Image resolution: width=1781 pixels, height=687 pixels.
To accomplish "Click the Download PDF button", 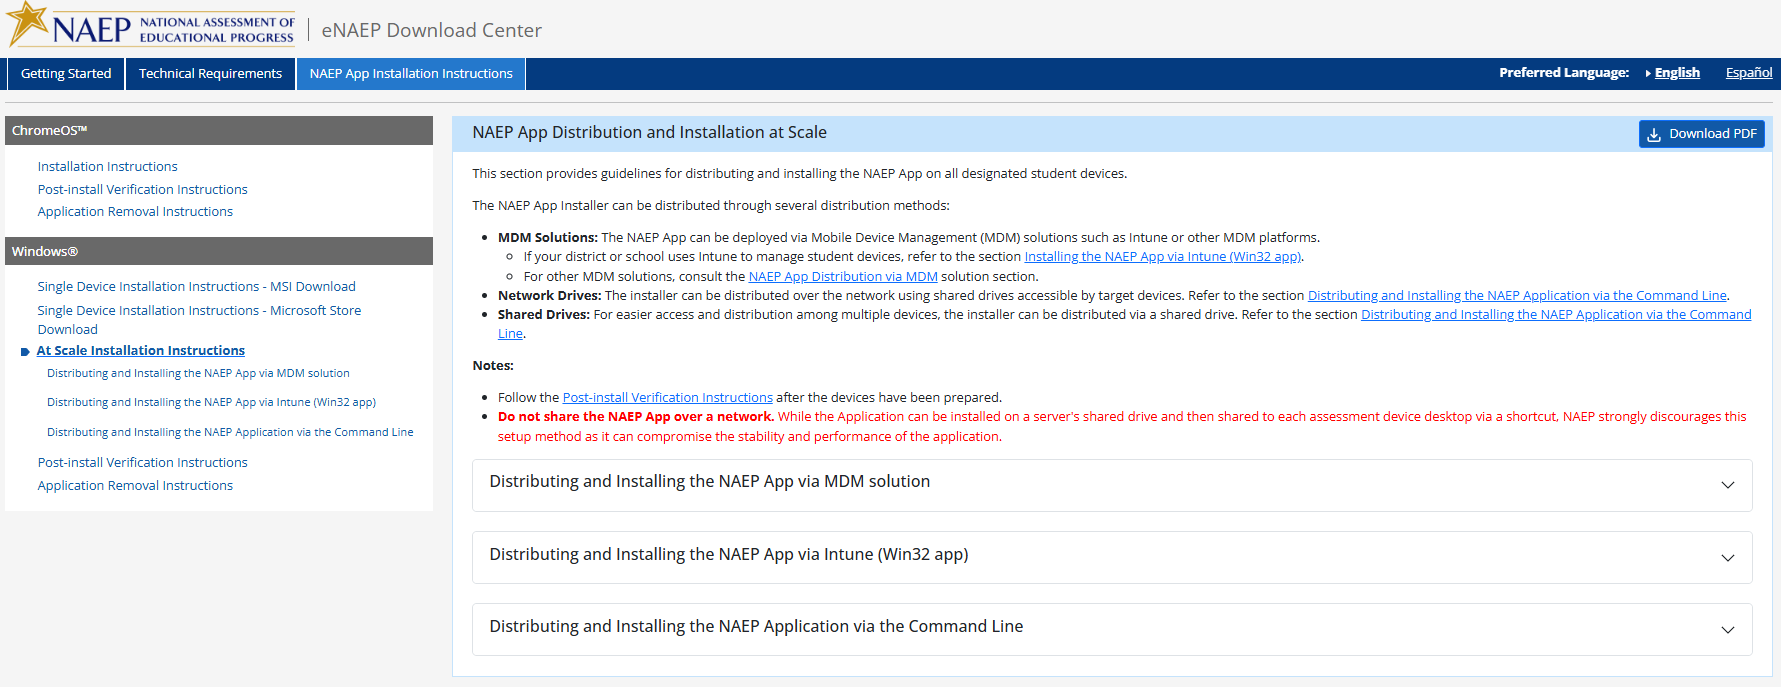I will pos(1701,134).
